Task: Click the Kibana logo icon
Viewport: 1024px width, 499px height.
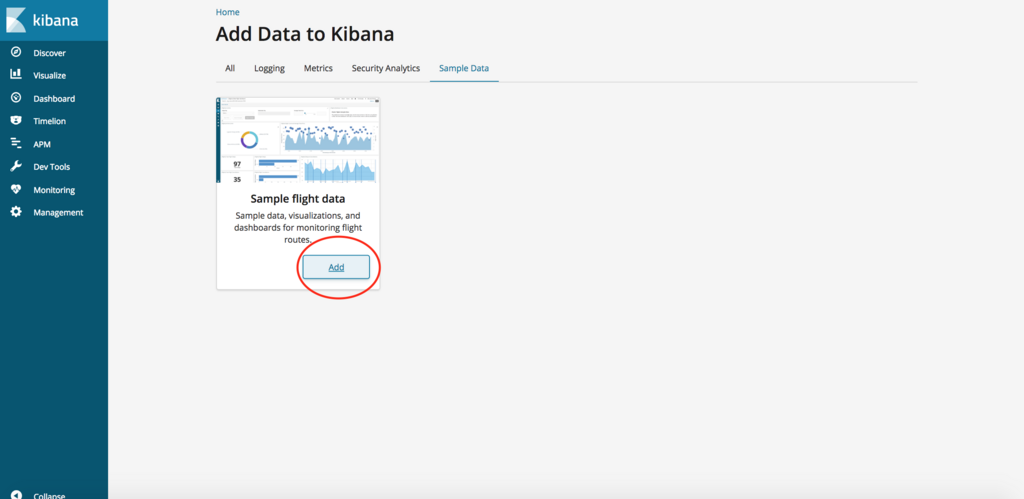Action: click(x=16, y=20)
